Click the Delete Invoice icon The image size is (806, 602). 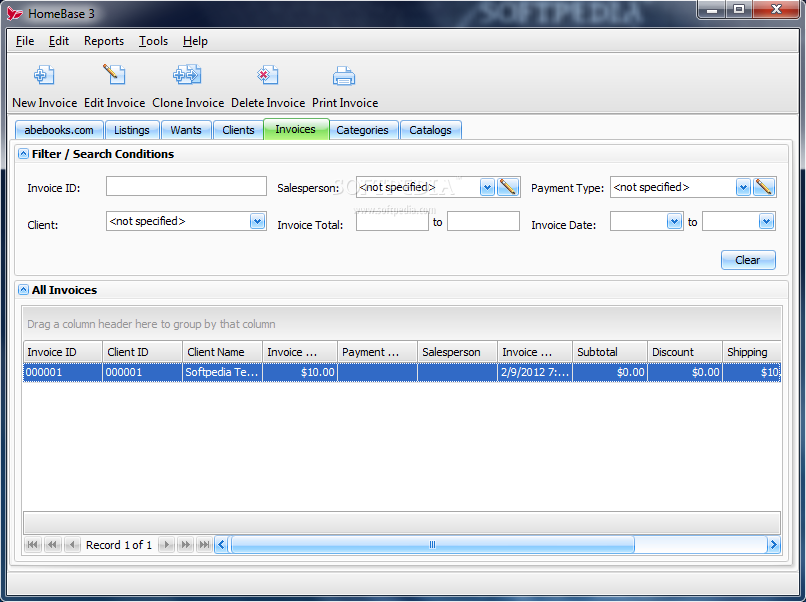pyautogui.click(x=268, y=75)
